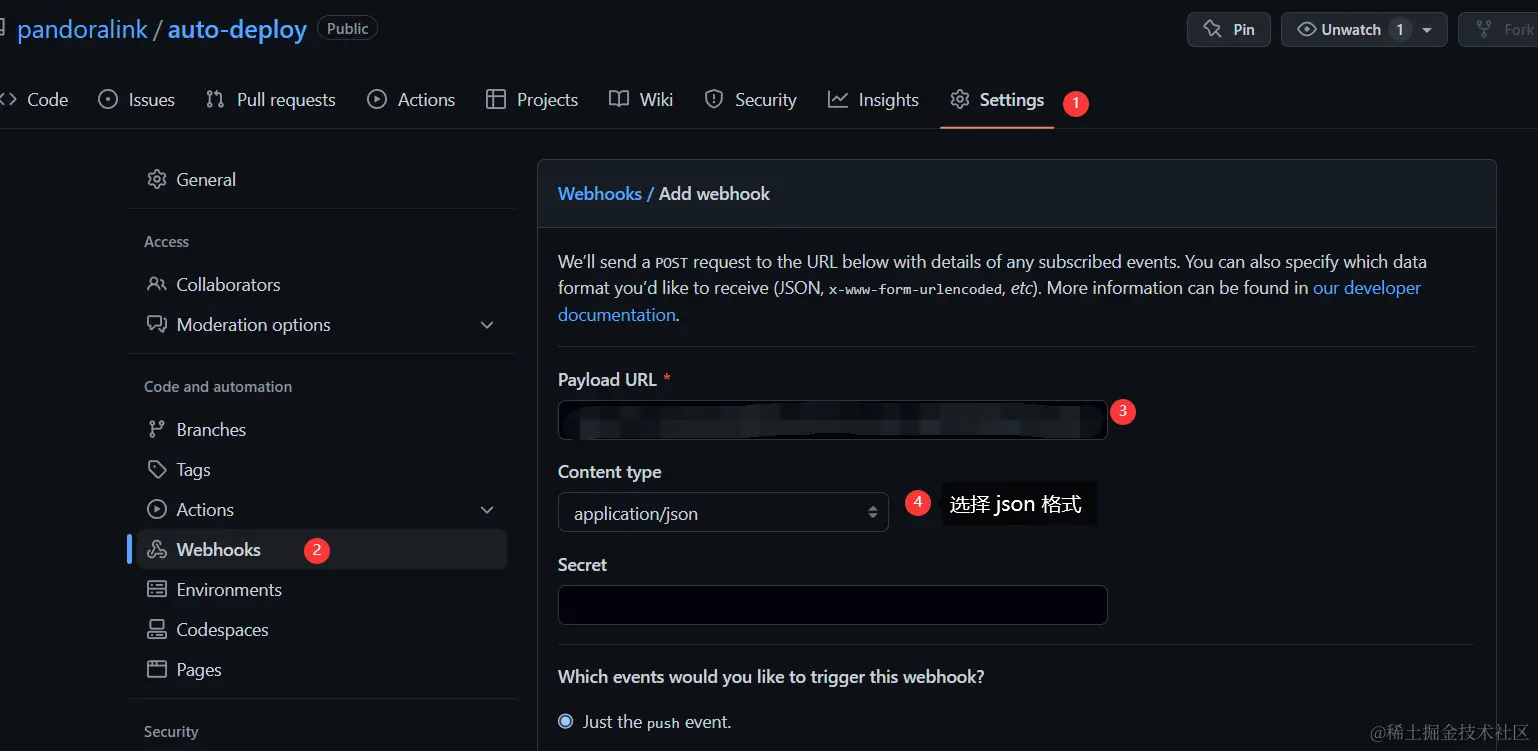Switch to the Issues tab

click(x=137, y=100)
